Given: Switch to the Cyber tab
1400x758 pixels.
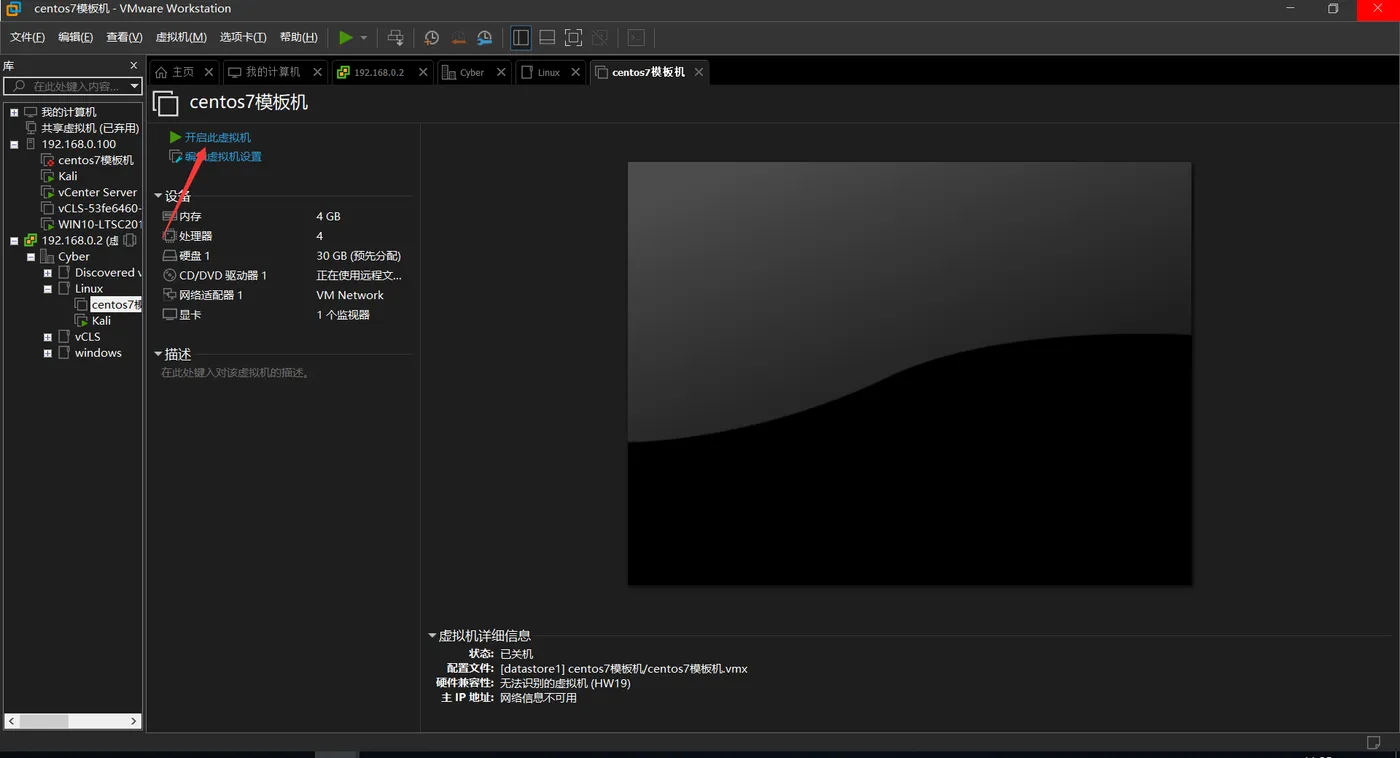Looking at the screenshot, I should 464,72.
